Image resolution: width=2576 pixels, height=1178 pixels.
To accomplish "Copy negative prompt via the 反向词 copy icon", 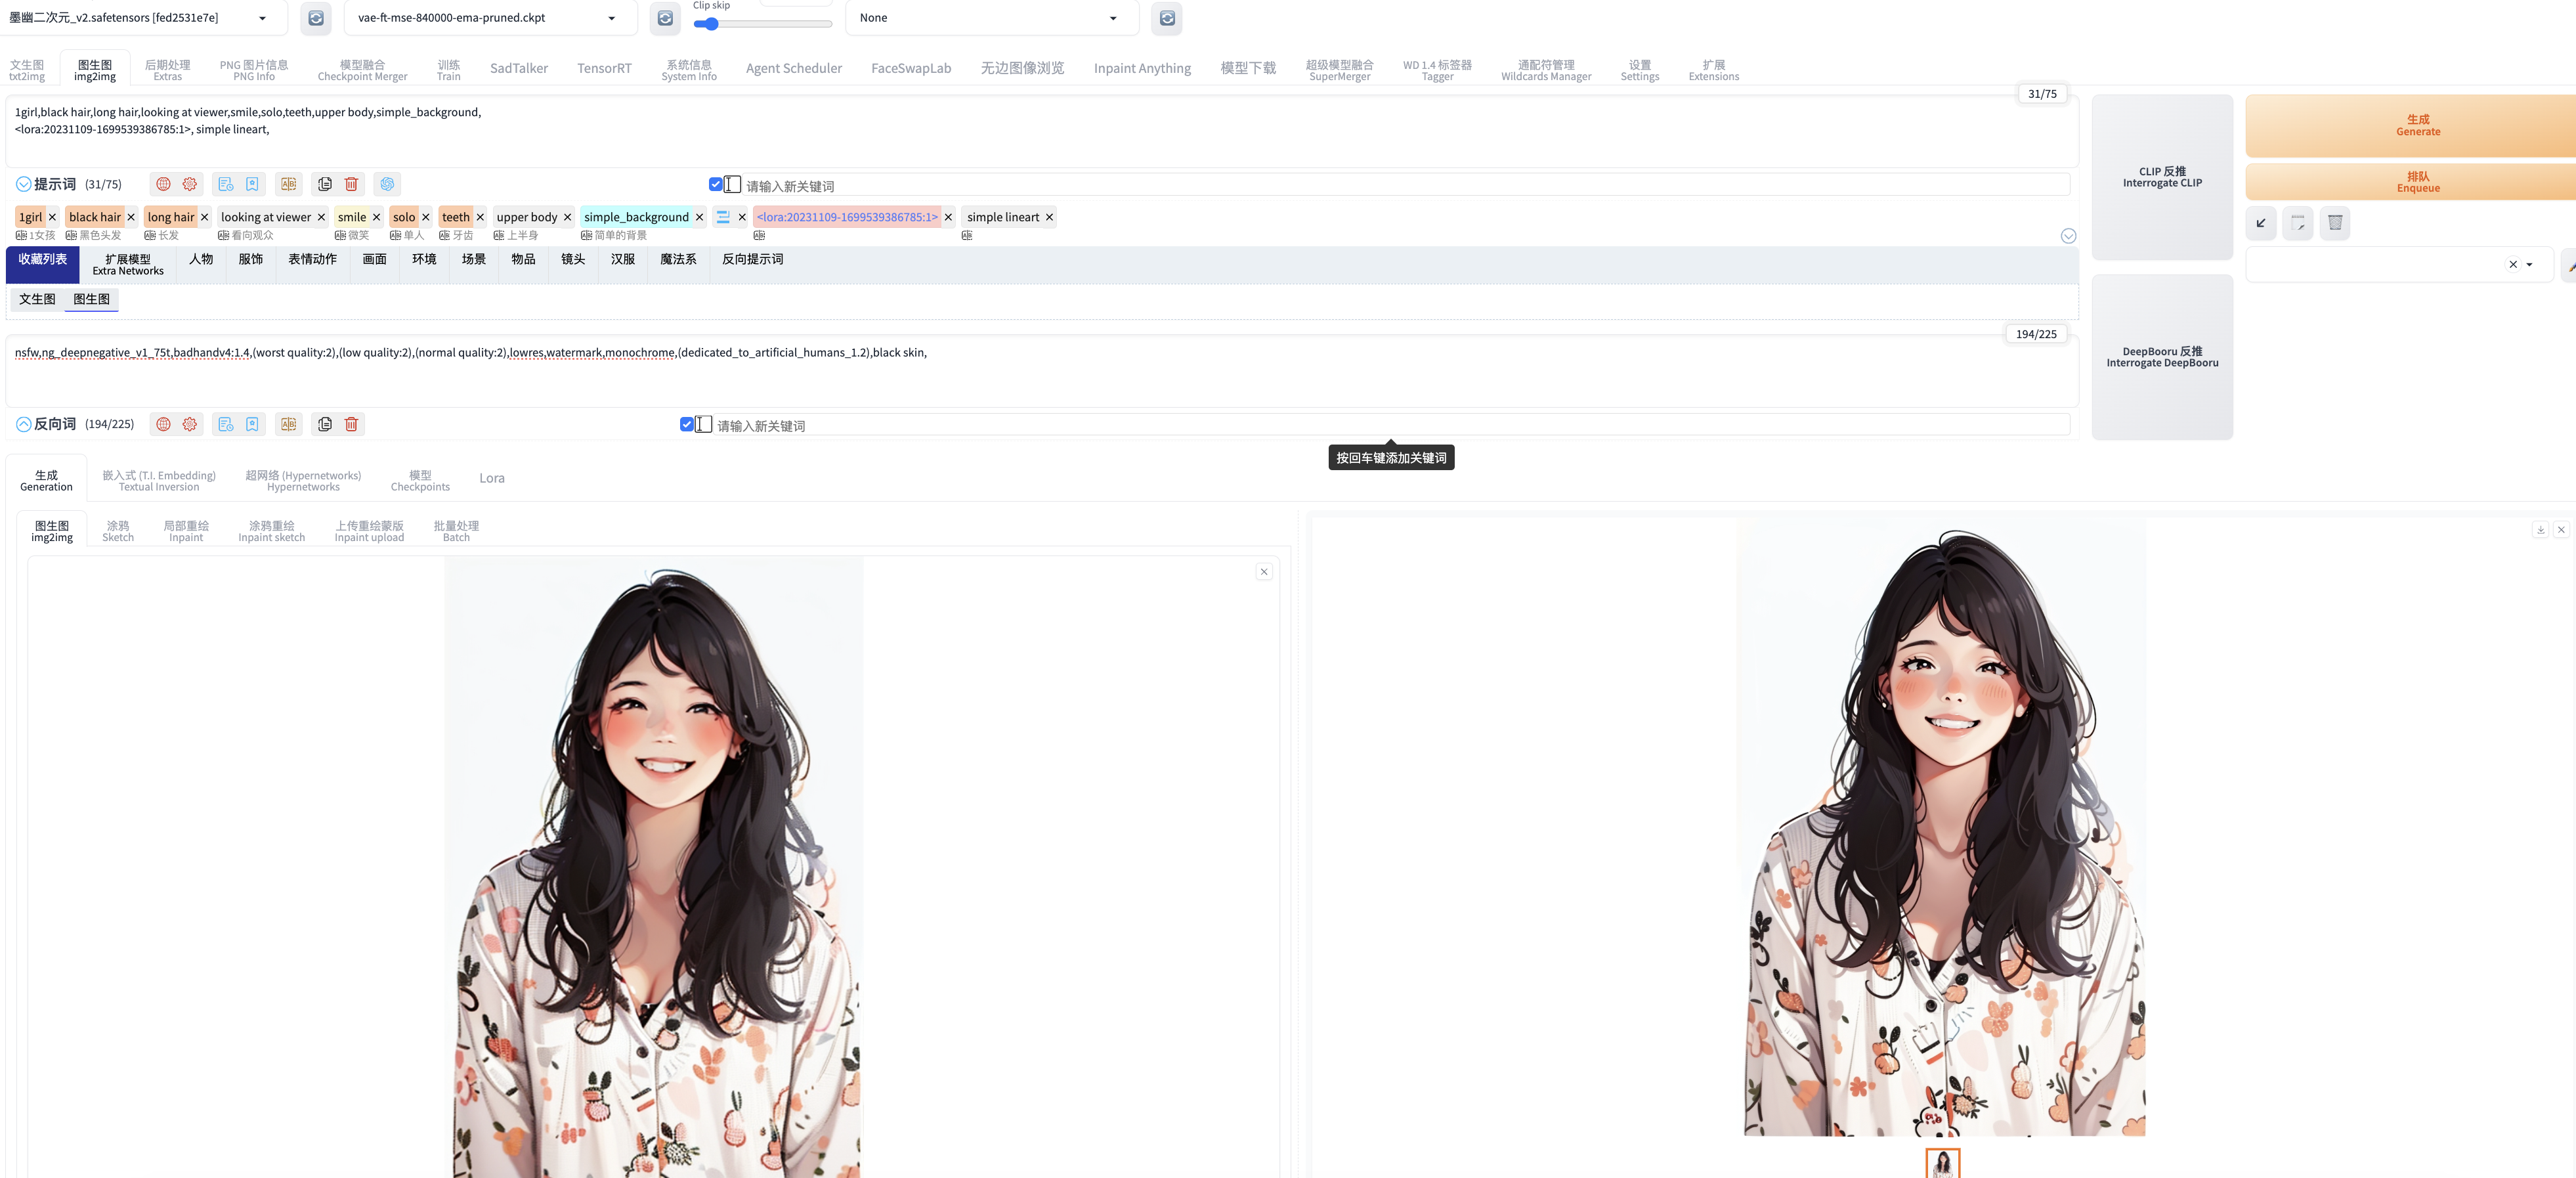I will point(325,424).
